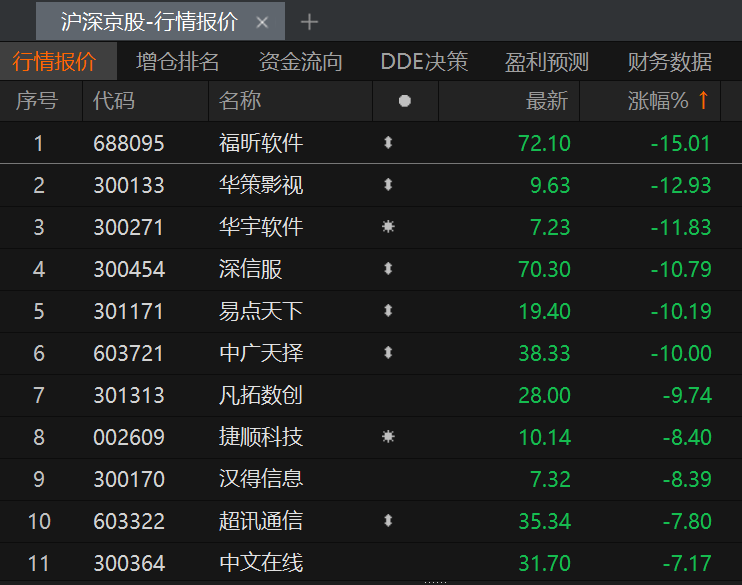The image size is (742, 585).
Task: Click the latest price 10.14
Action: [544, 437]
